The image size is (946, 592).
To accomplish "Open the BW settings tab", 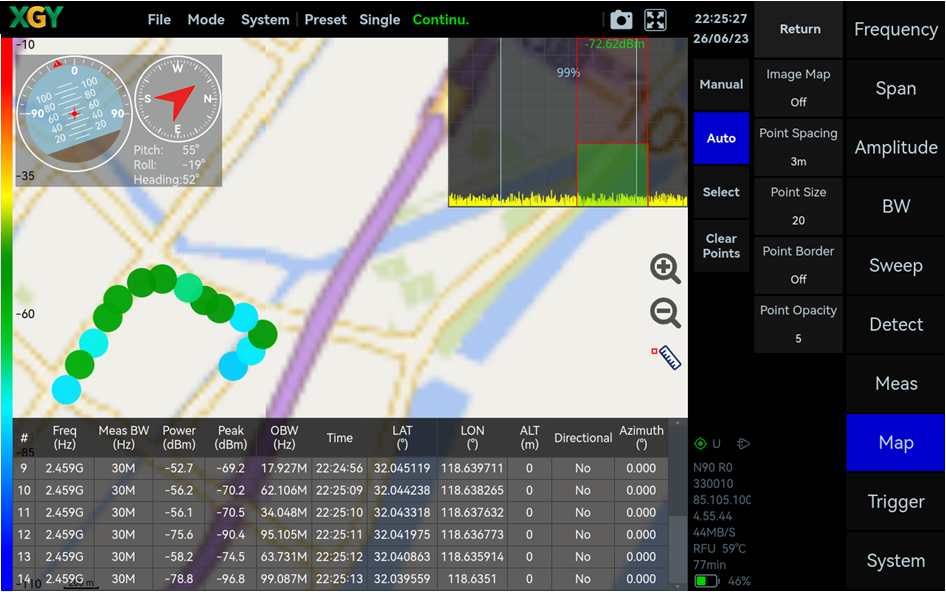I will [x=896, y=206].
